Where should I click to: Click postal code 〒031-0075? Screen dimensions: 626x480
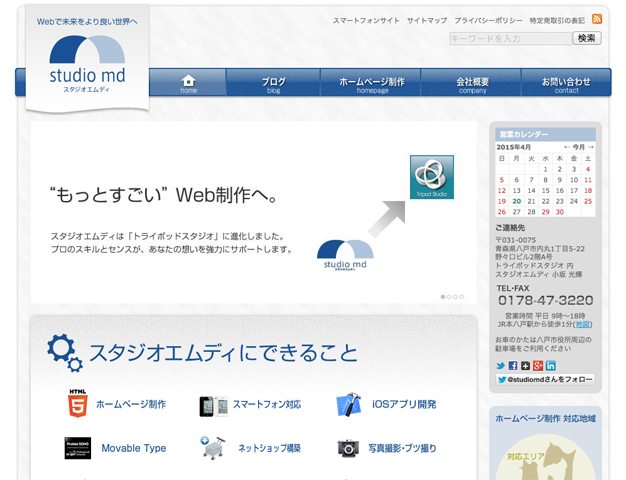click(515, 240)
